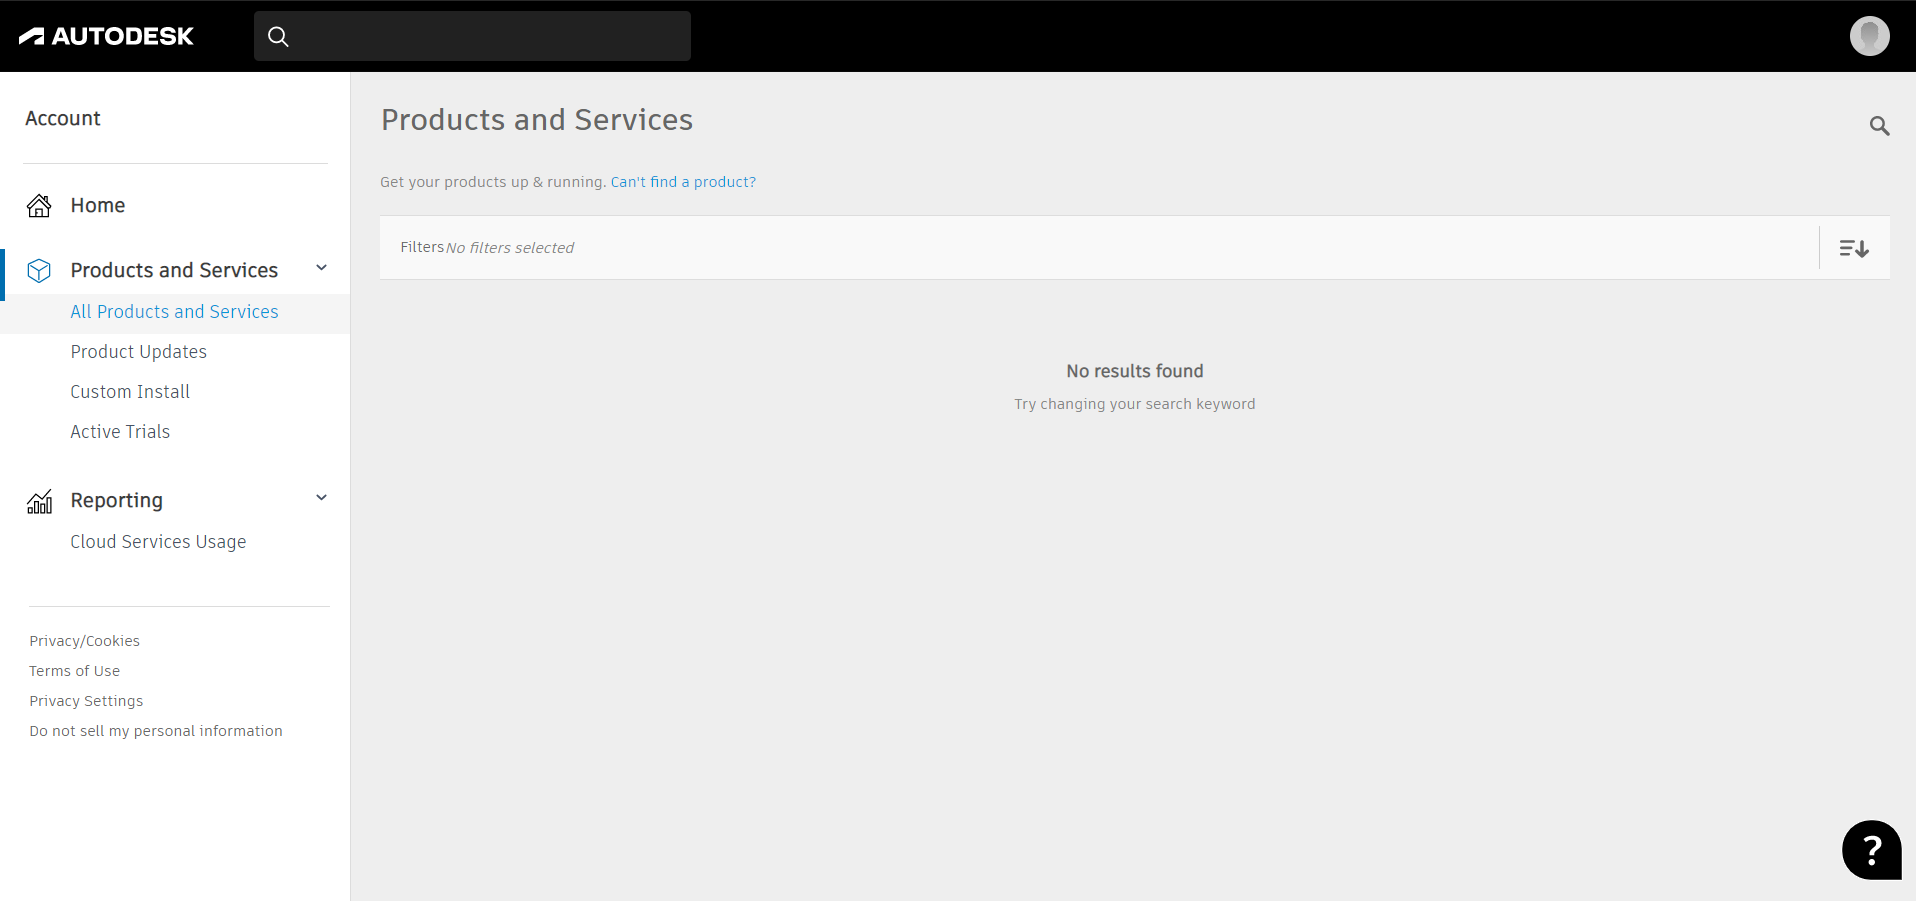1916x901 pixels.
Task: Click the magnifier icon in top search bar
Action: [x=278, y=37]
